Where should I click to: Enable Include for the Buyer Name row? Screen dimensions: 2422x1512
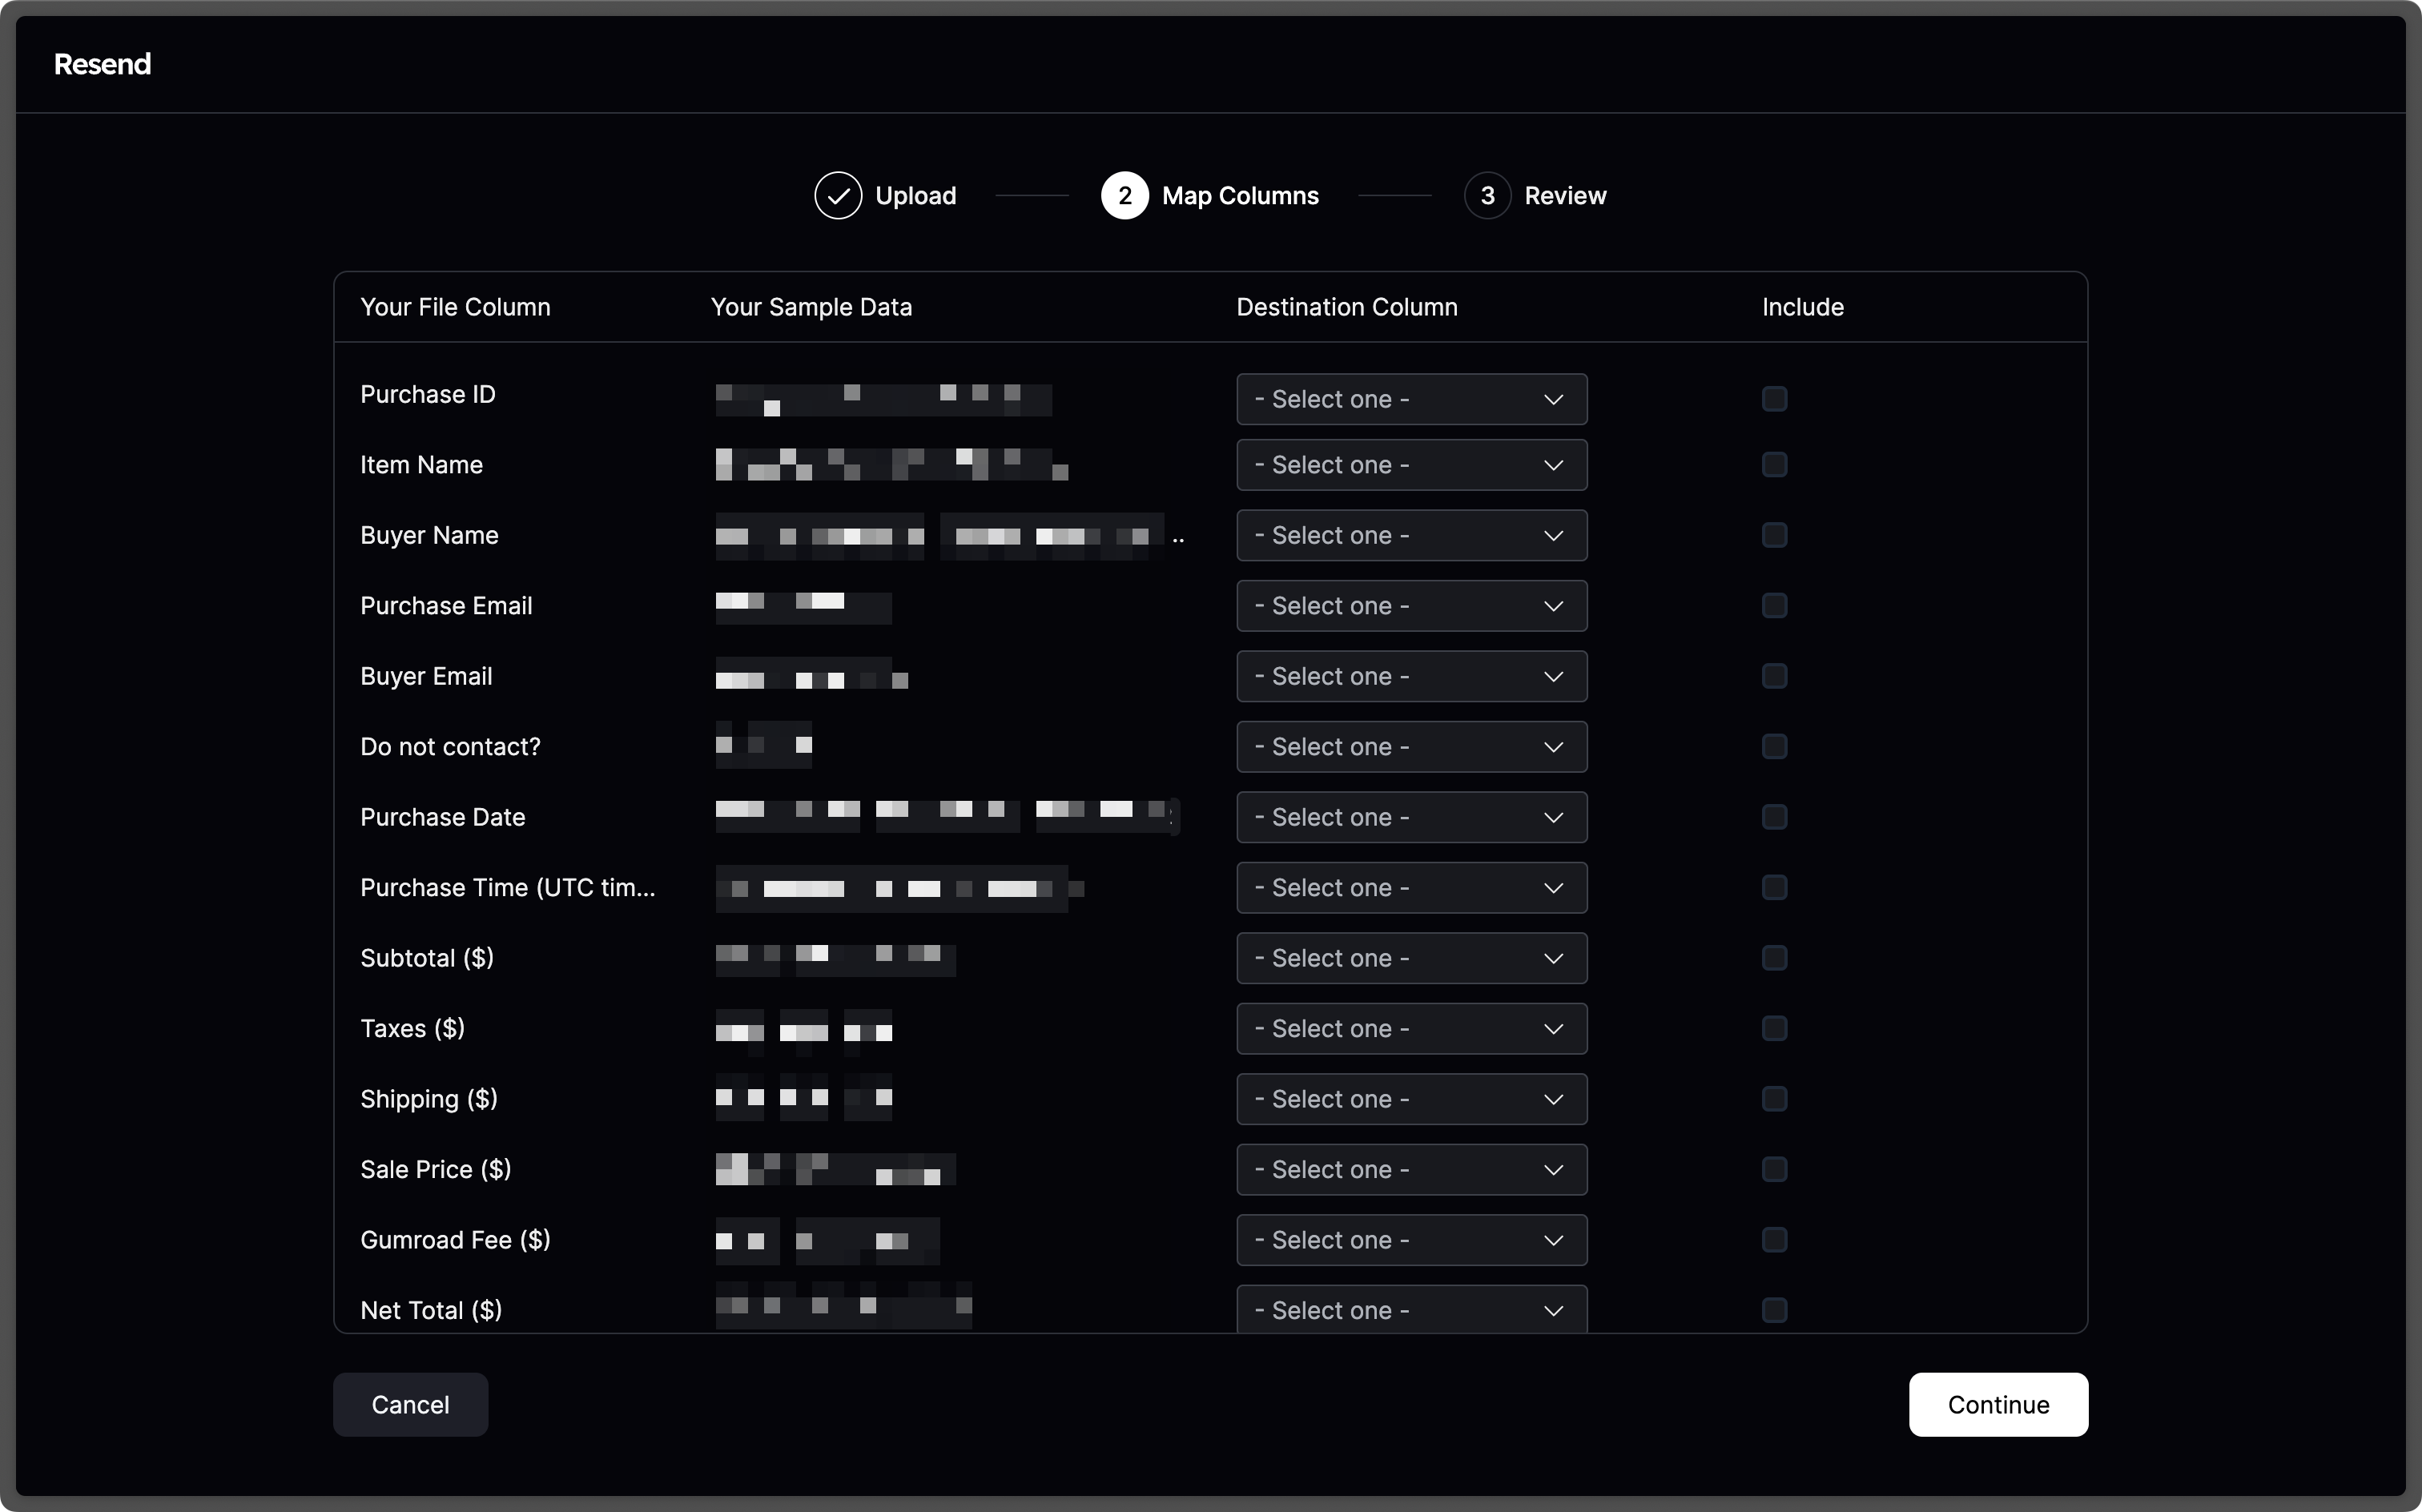point(1774,535)
